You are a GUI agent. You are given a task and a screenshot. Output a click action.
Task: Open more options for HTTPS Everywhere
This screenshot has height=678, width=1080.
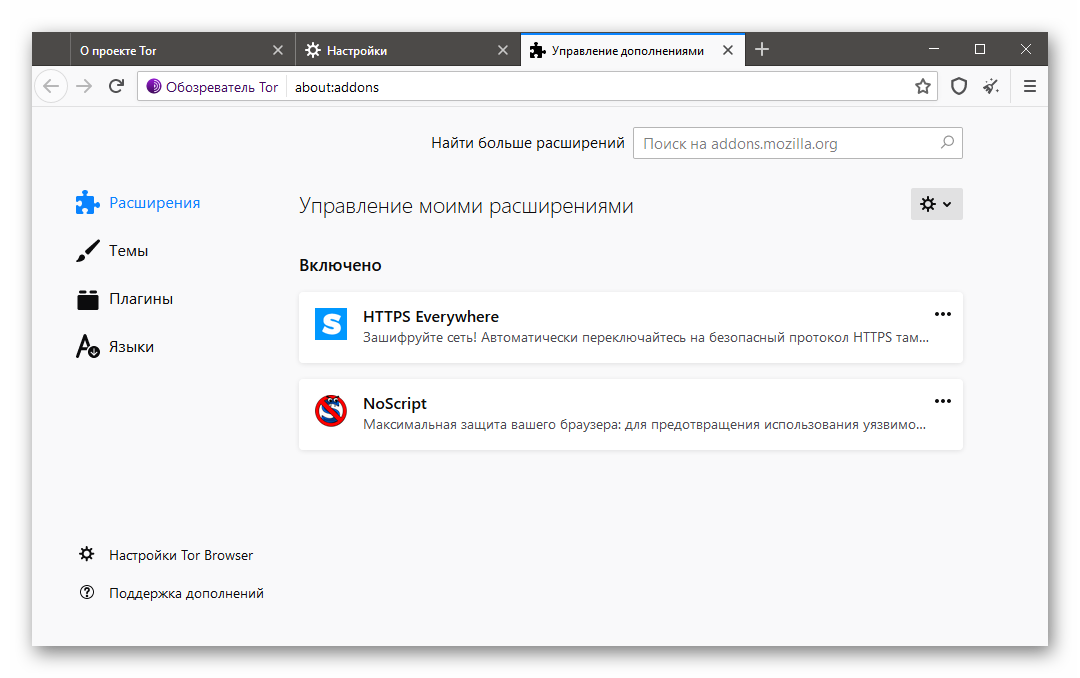[942, 314]
